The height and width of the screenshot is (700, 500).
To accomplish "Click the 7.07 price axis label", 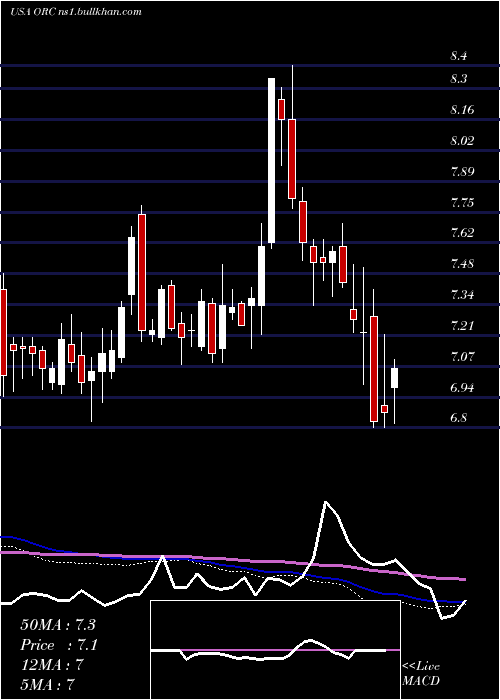I will tap(462, 357).
